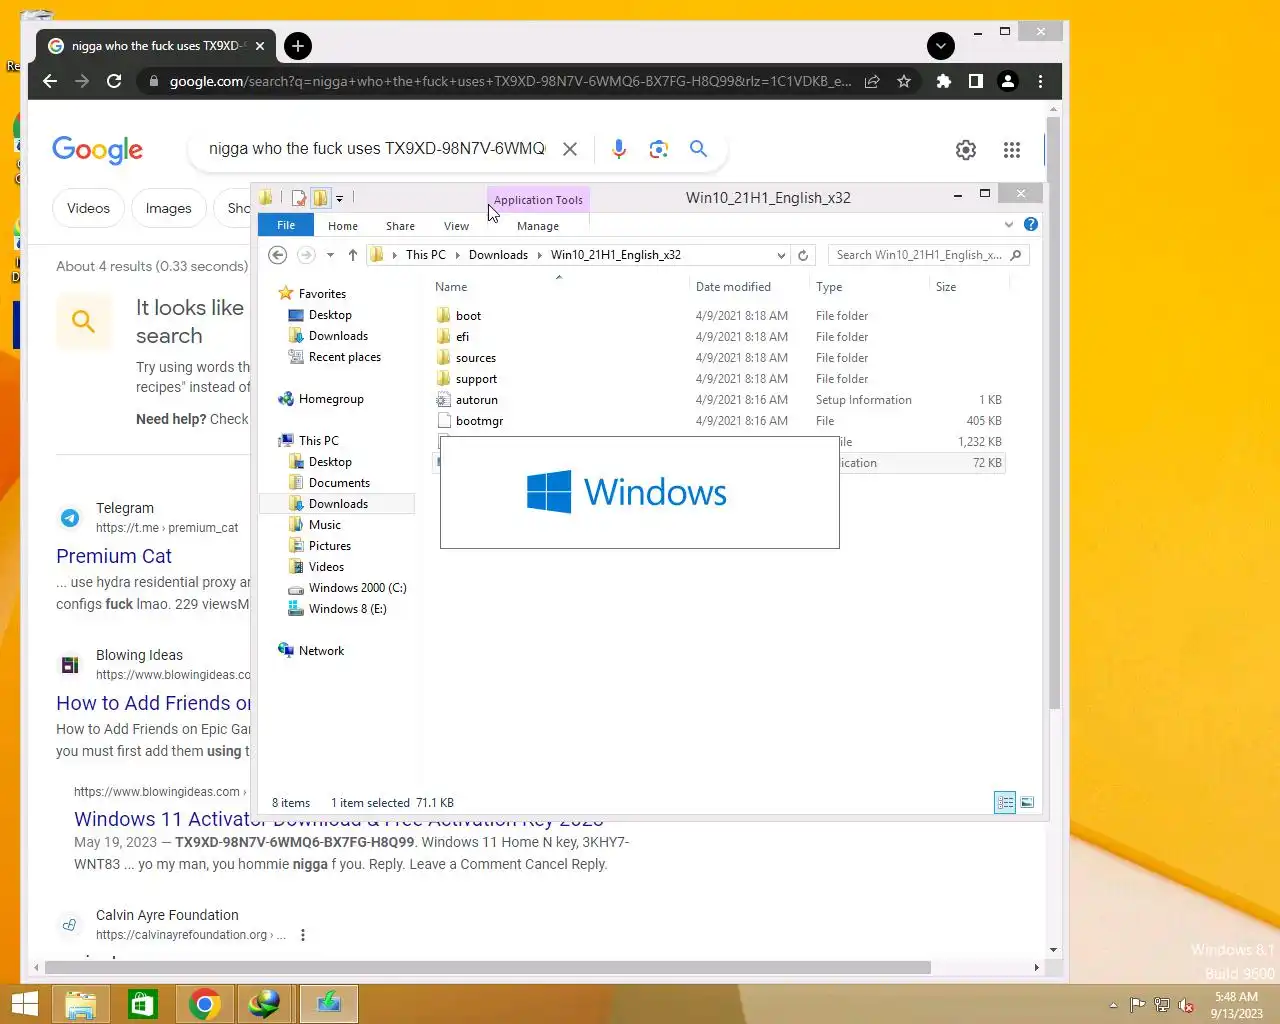
Task: Open Explorer recent locations dropdown
Action: tap(330, 255)
